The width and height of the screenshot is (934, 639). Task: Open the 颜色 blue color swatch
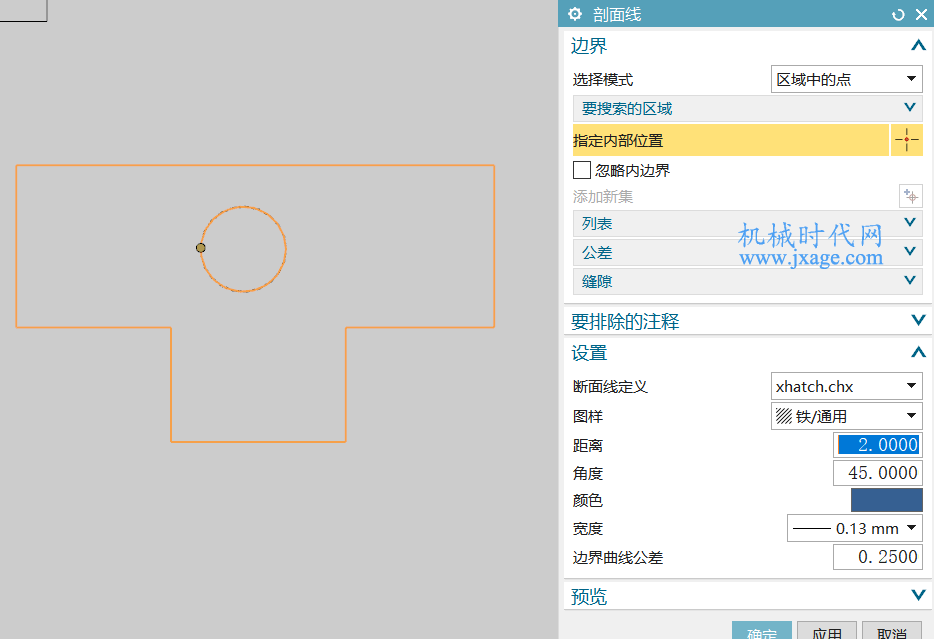tap(886, 500)
